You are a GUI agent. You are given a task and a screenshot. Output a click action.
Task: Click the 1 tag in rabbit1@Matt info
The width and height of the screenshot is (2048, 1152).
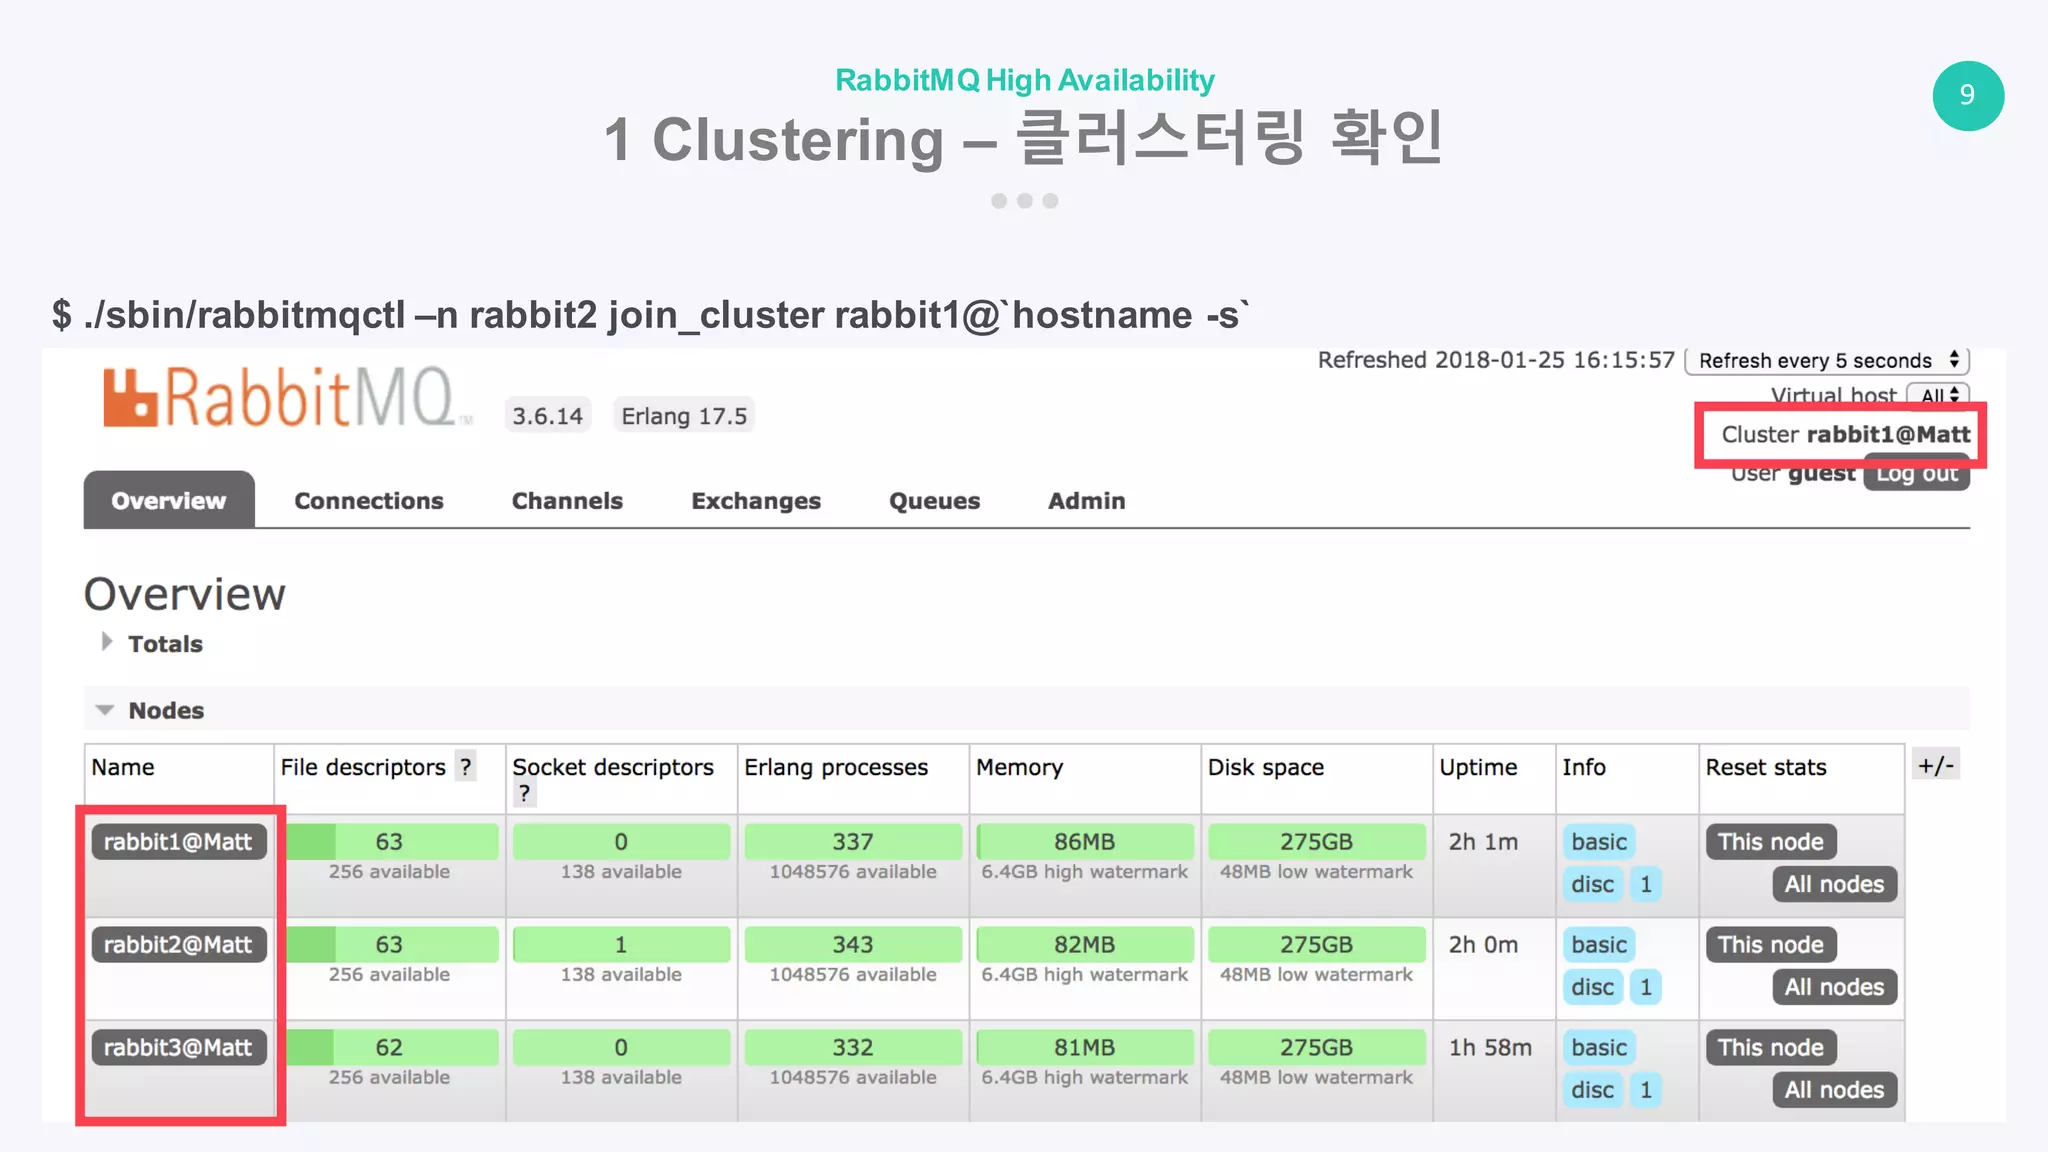pos(1646,885)
